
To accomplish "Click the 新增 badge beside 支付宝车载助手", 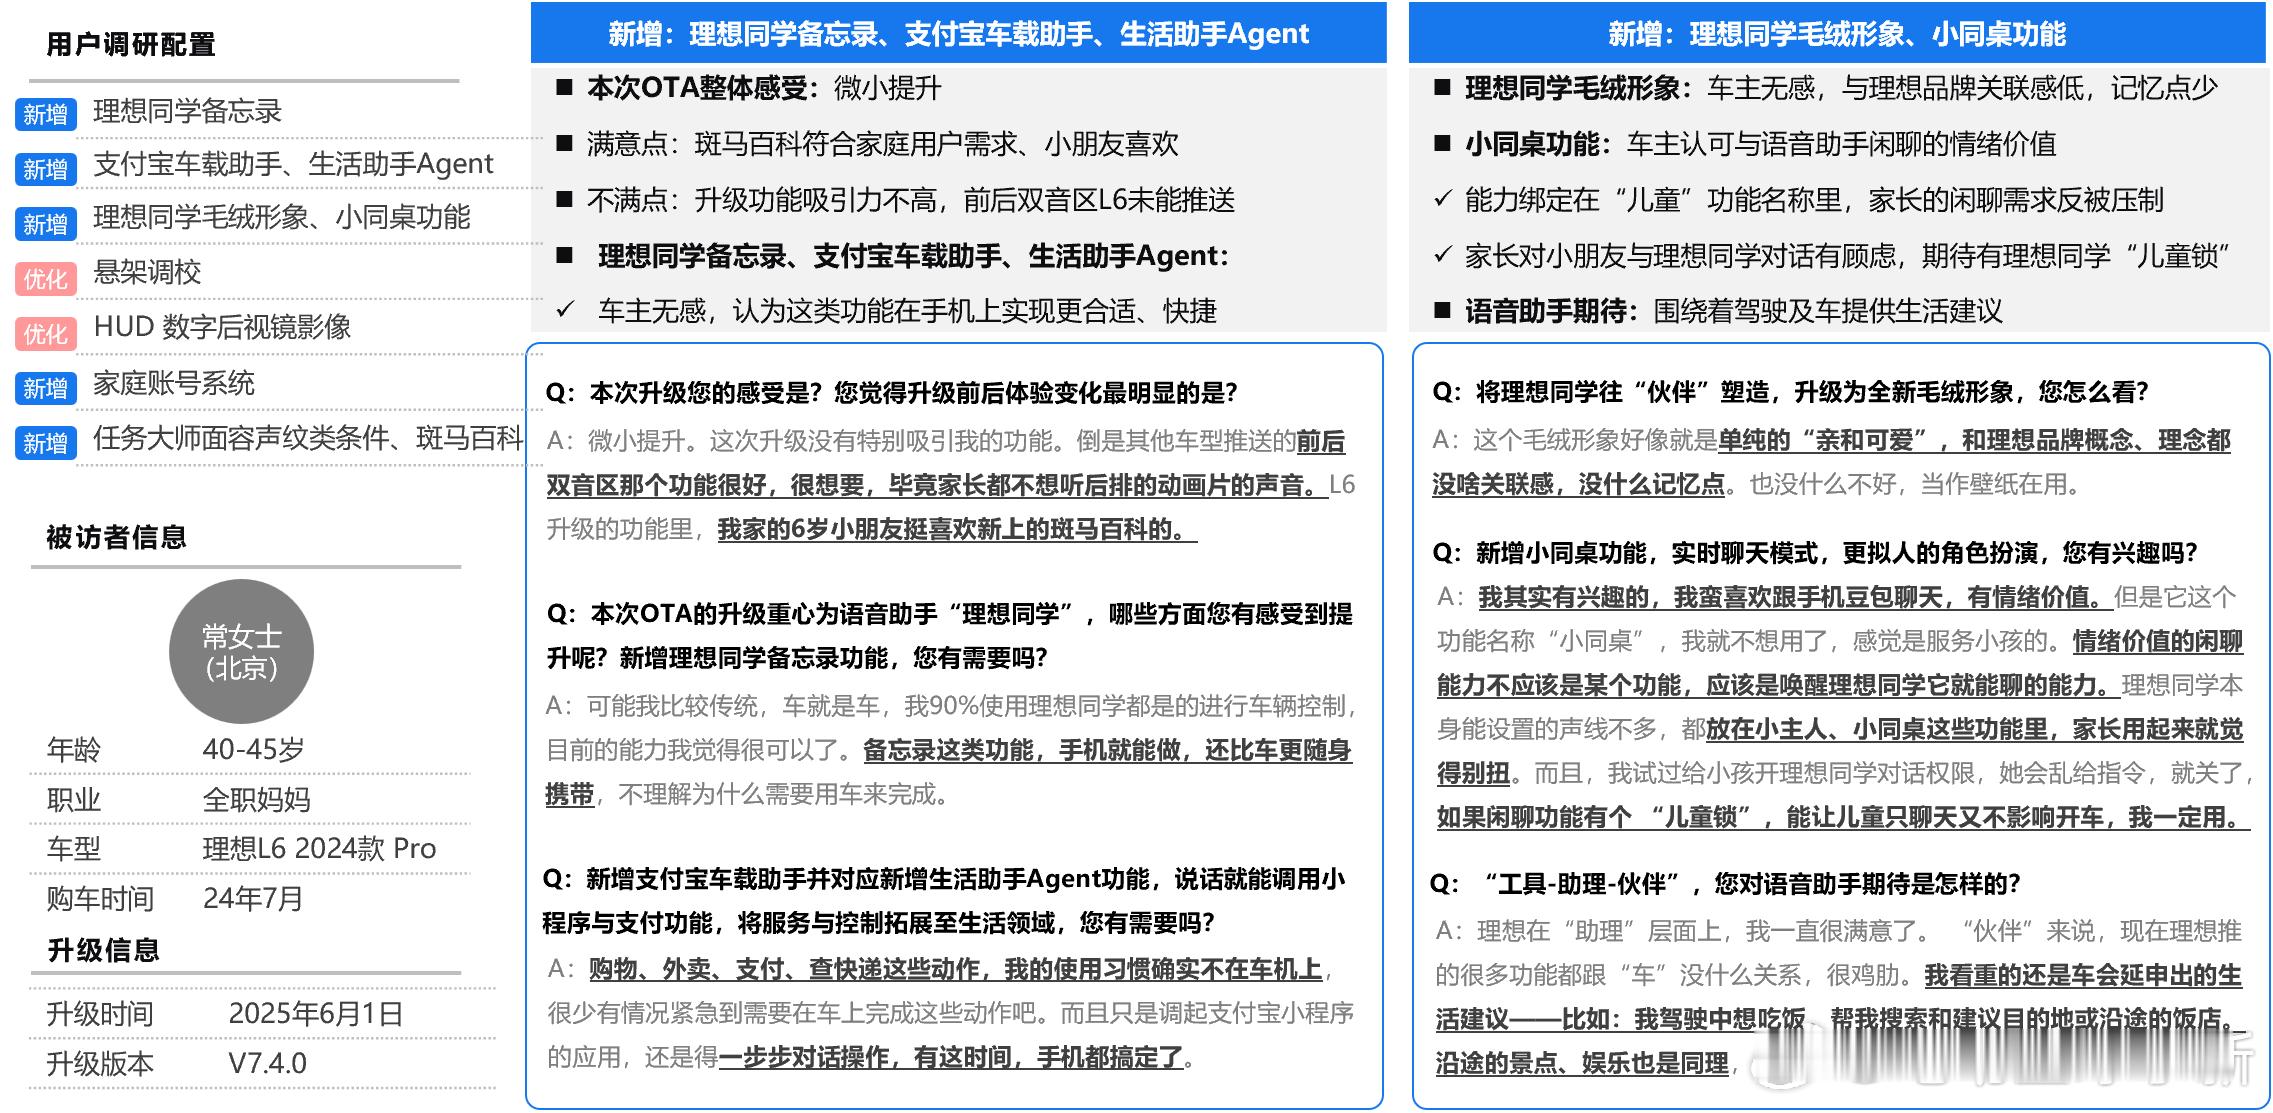I will pyautogui.click(x=46, y=169).
